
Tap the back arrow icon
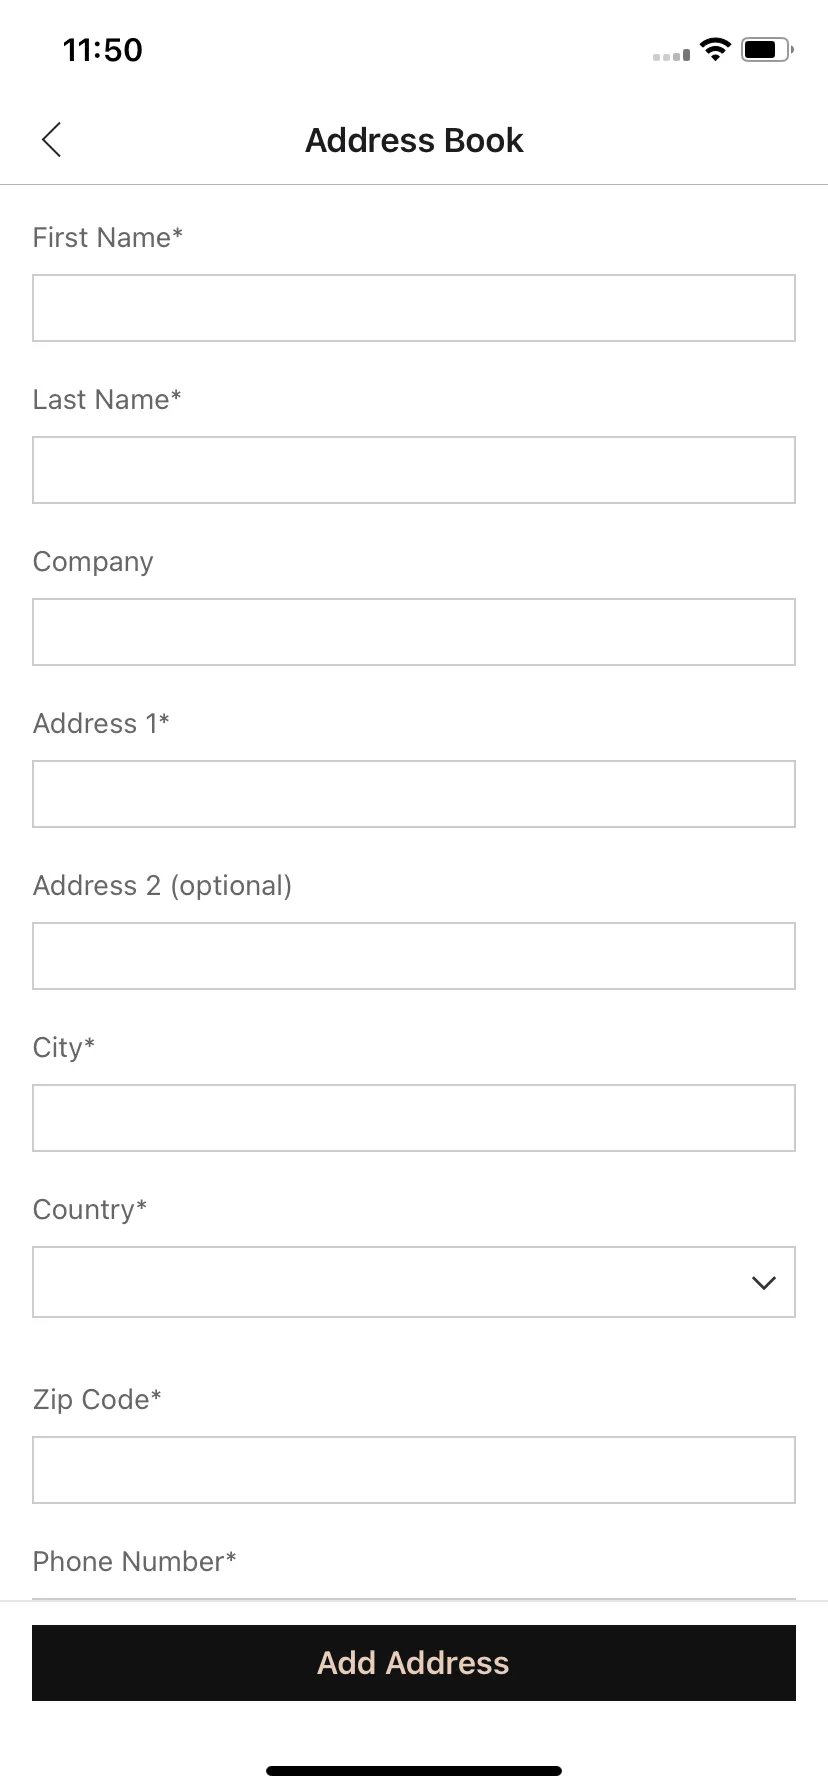tap(52, 140)
